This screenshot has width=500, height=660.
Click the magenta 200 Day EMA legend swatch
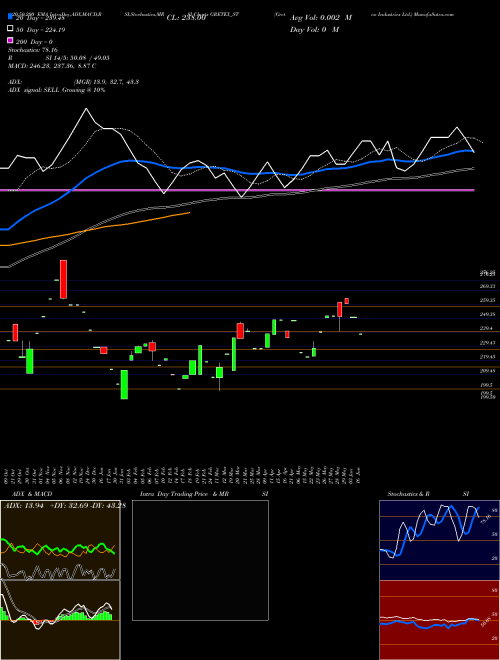coord(10,40)
